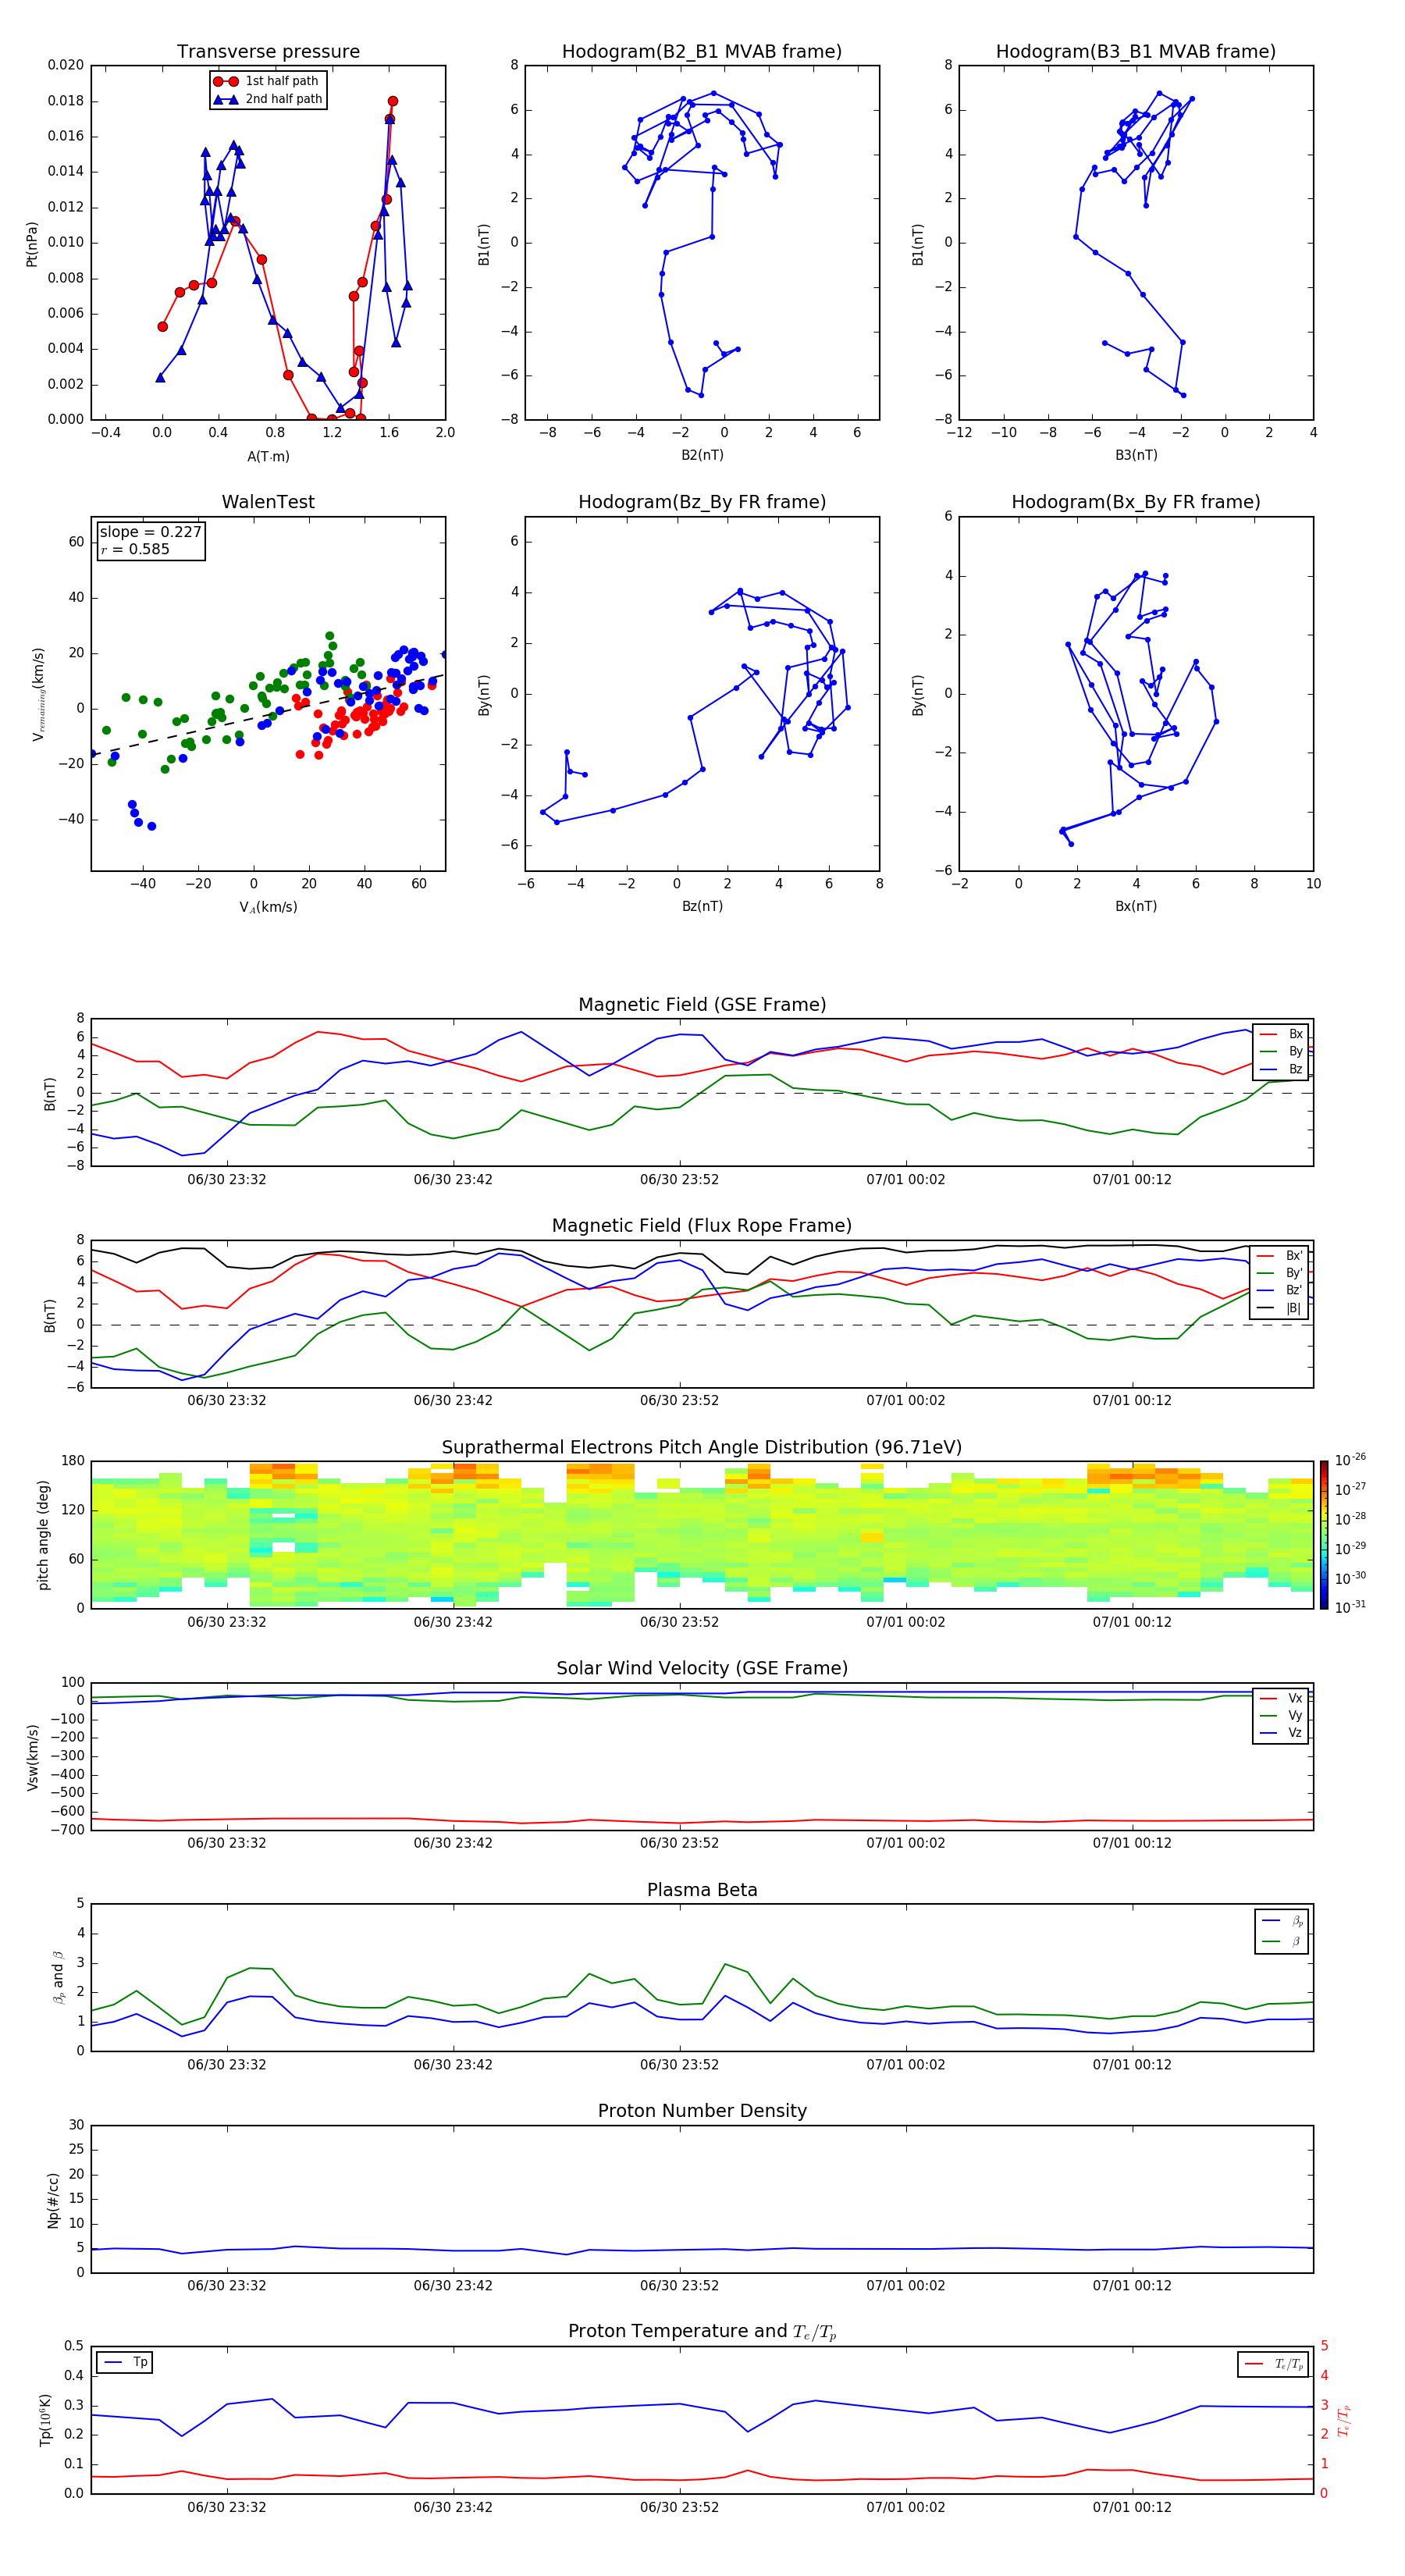Click the By entry in GSE field legend
Image resolution: width=1405 pixels, height=2576 pixels.
[x=1281, y=1052]
